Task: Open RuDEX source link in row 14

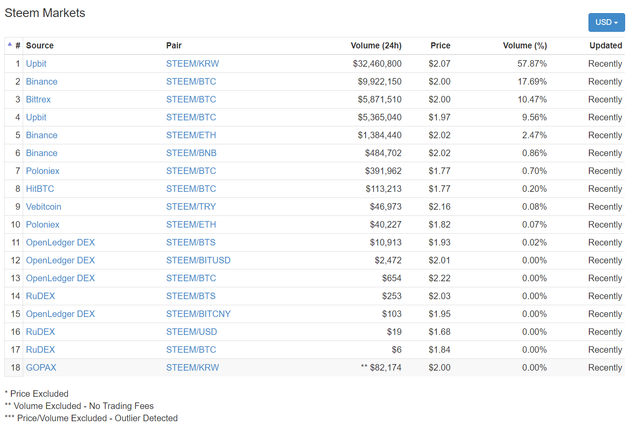Action: [40, 296]
